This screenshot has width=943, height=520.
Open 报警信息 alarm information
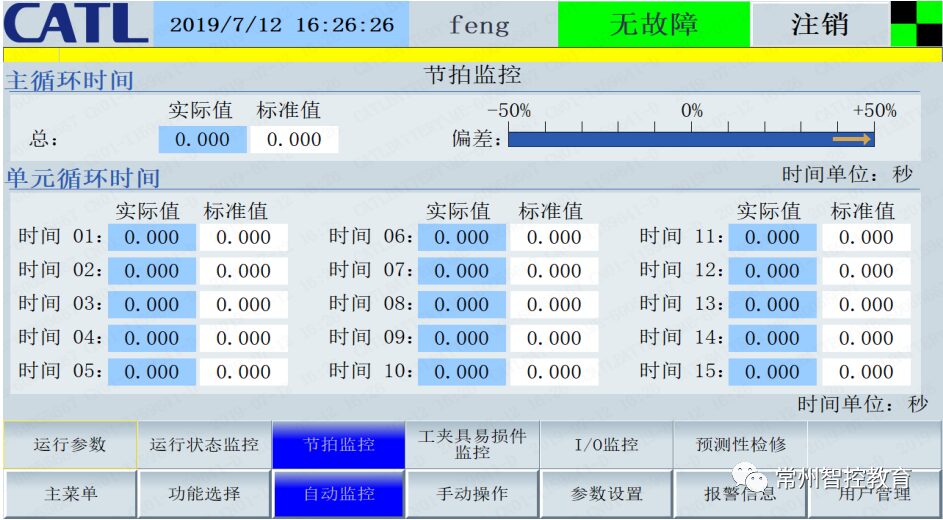coord(740,494)
